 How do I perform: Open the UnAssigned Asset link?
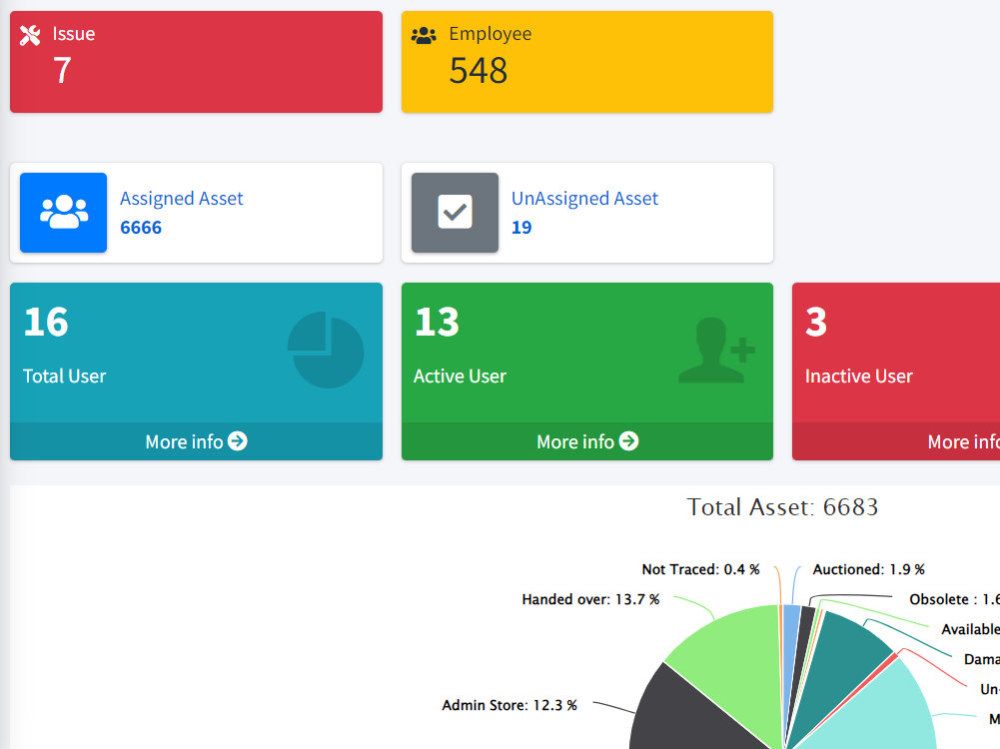pyautogui.click(x=585, y=198)
